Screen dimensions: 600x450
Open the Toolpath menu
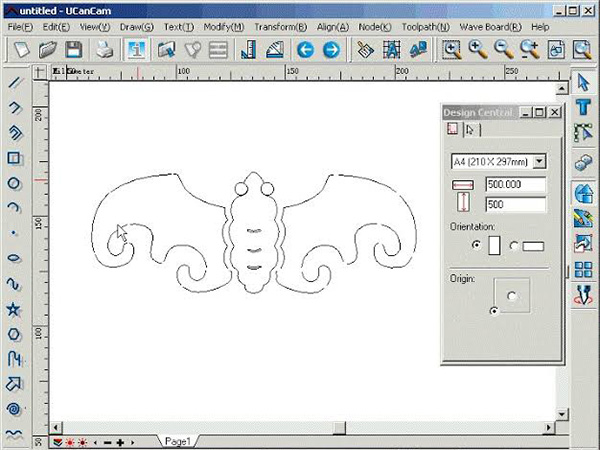pyautogui.click(x=426, y=27)
